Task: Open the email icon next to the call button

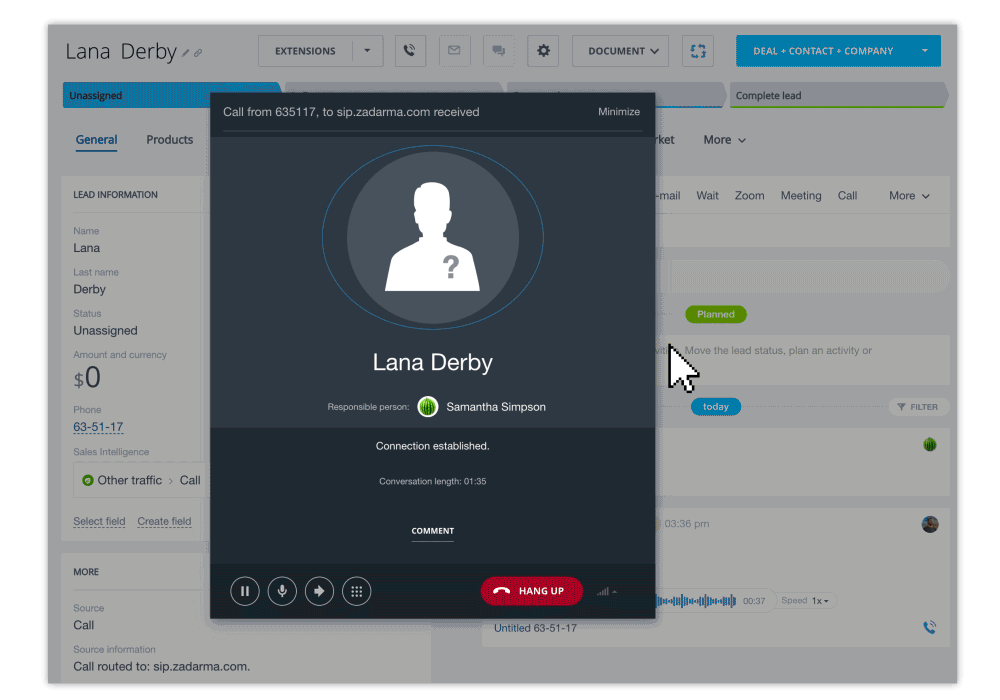Action: pos(454,50)
